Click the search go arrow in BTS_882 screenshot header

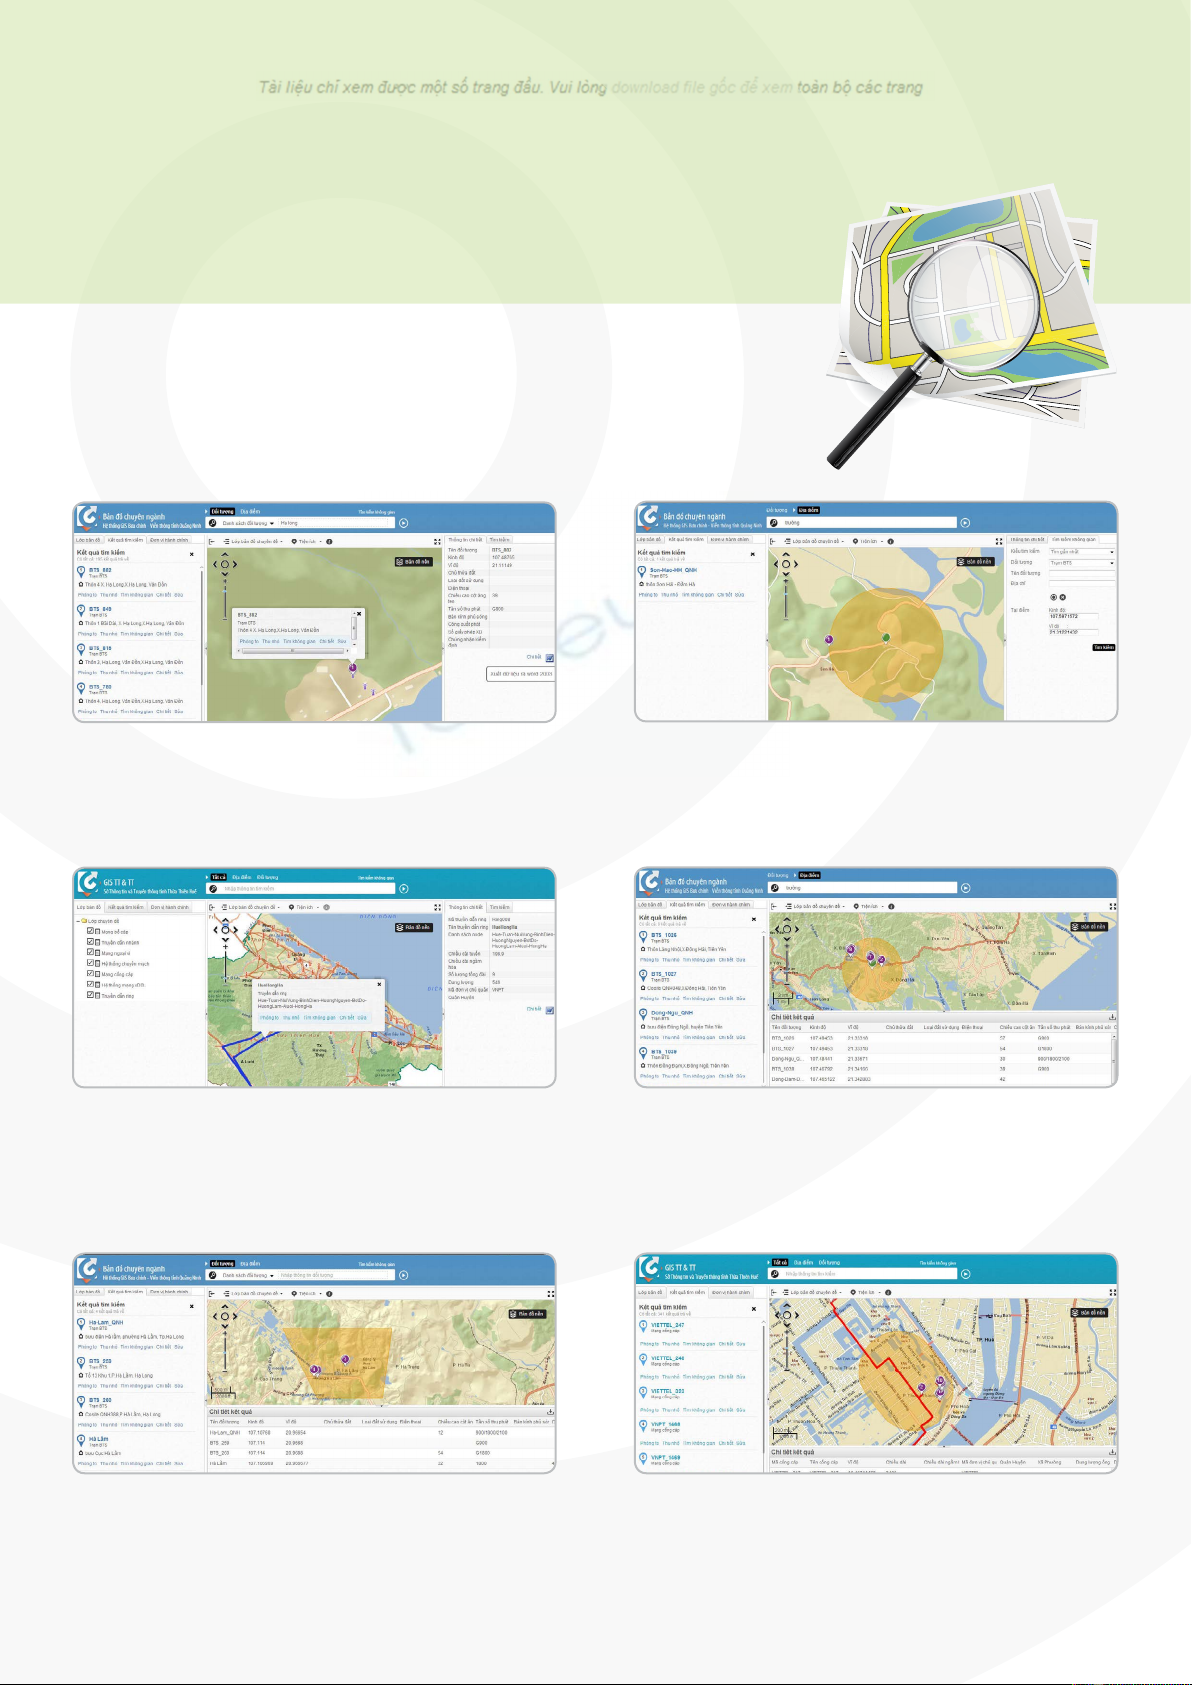tap(403, 523)
